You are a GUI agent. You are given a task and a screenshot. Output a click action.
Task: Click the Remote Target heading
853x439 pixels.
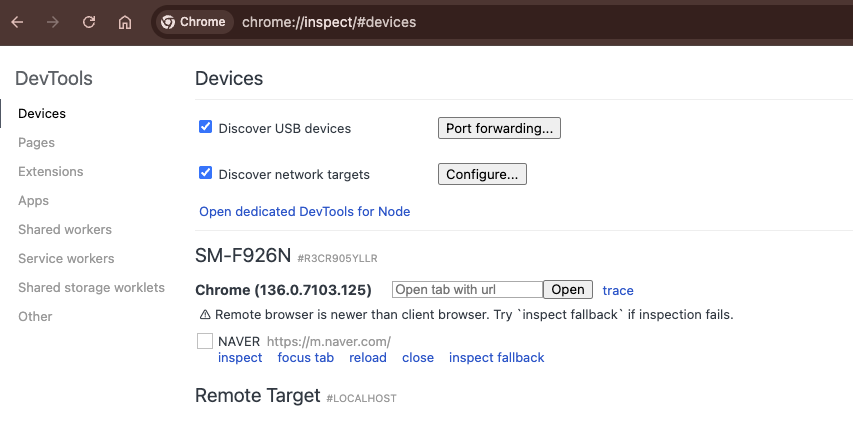coord(257,395)
